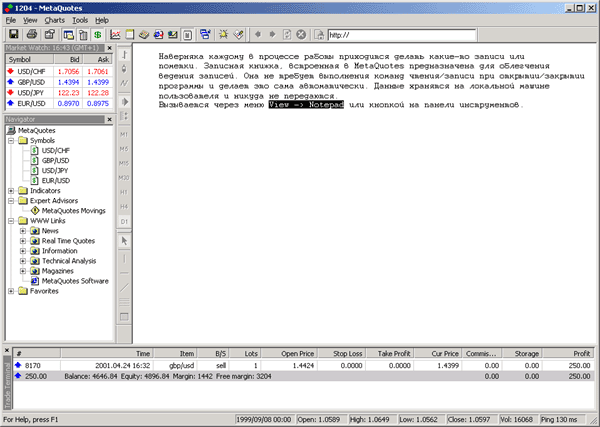Select the parallel lines channel tool
This screenshot has height=427, width=600.
124,302
